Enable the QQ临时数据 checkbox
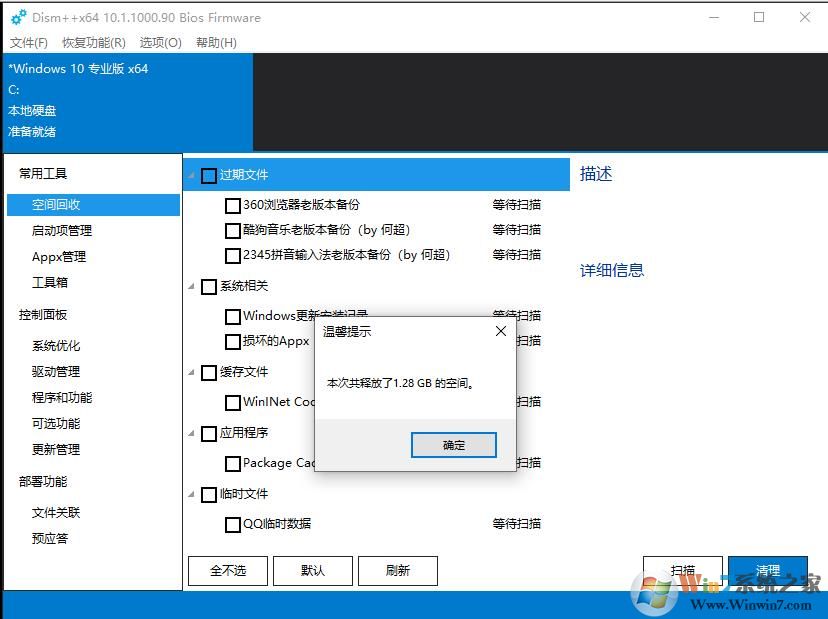The height and width of the screenshot is (619, 828). pos(233,523)
